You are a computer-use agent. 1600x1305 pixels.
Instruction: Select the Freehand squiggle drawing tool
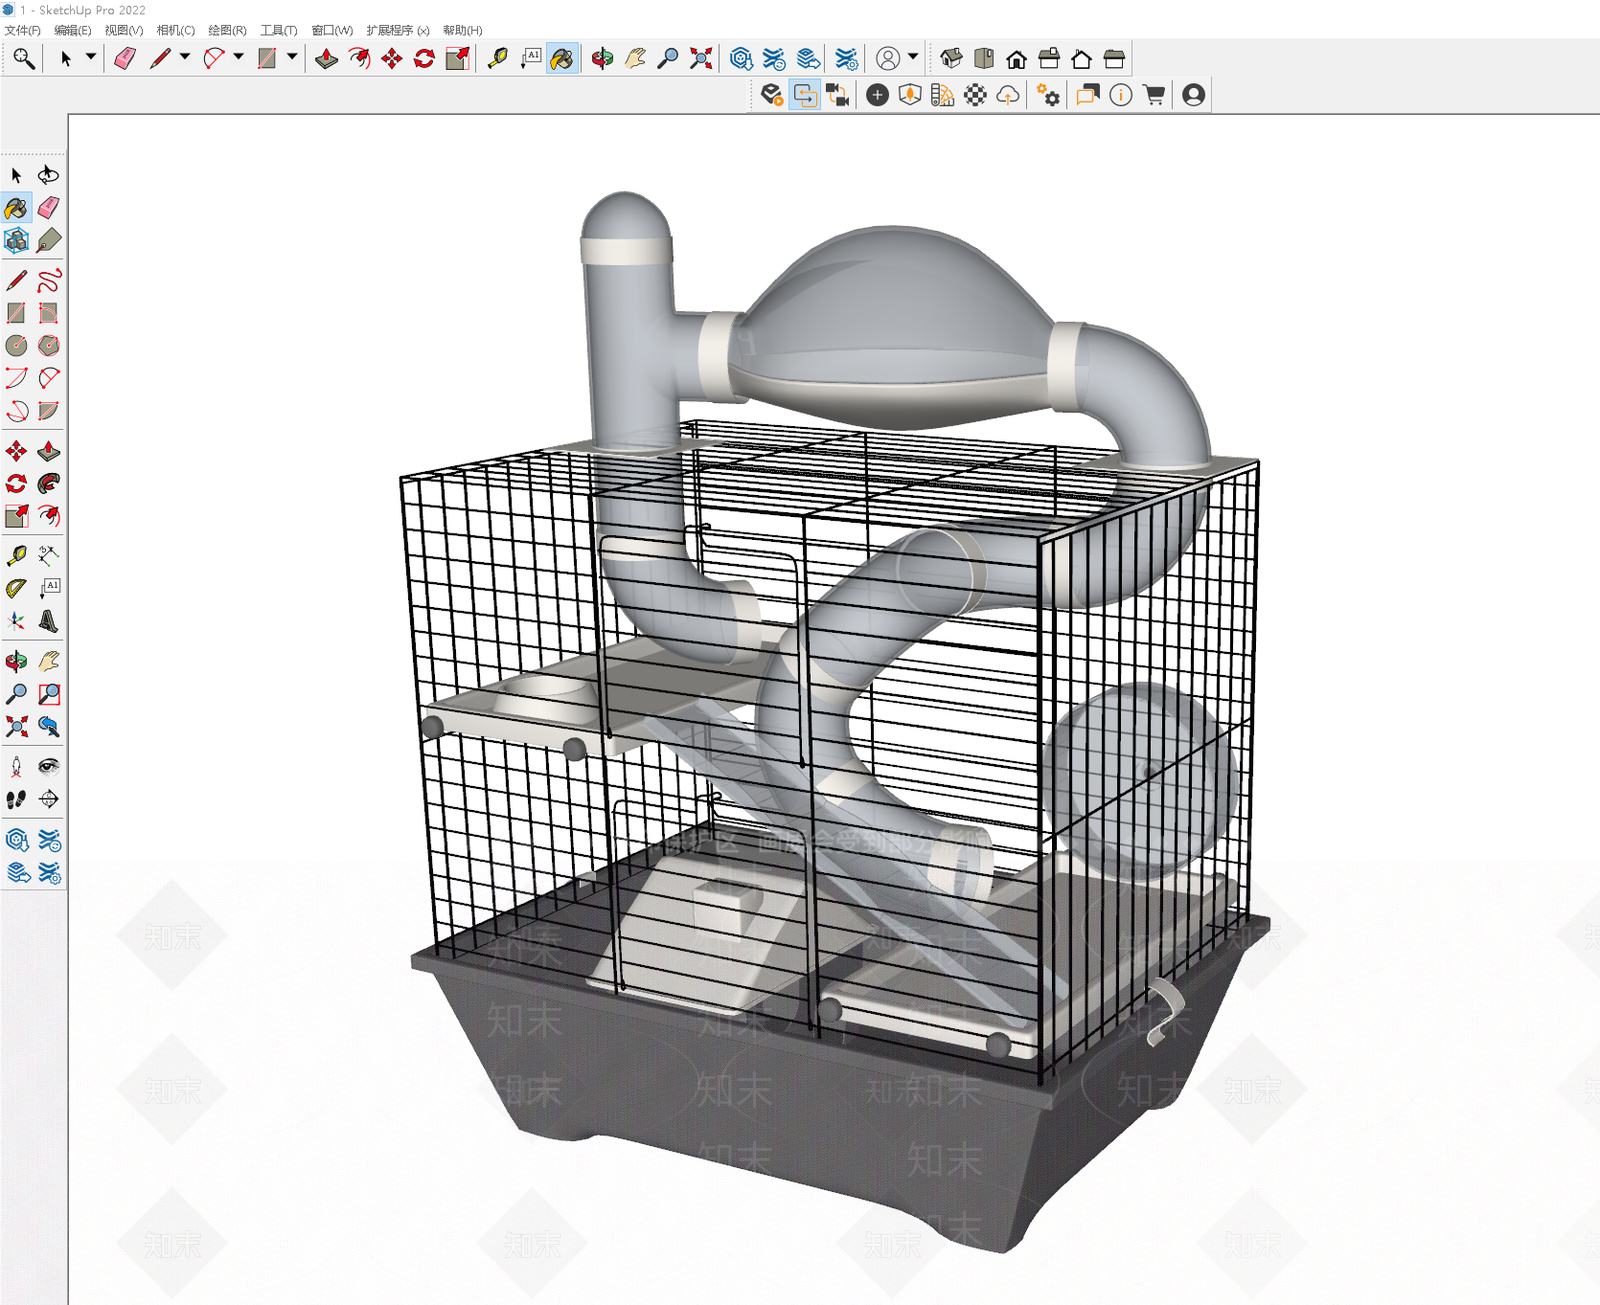click(48, 281)
